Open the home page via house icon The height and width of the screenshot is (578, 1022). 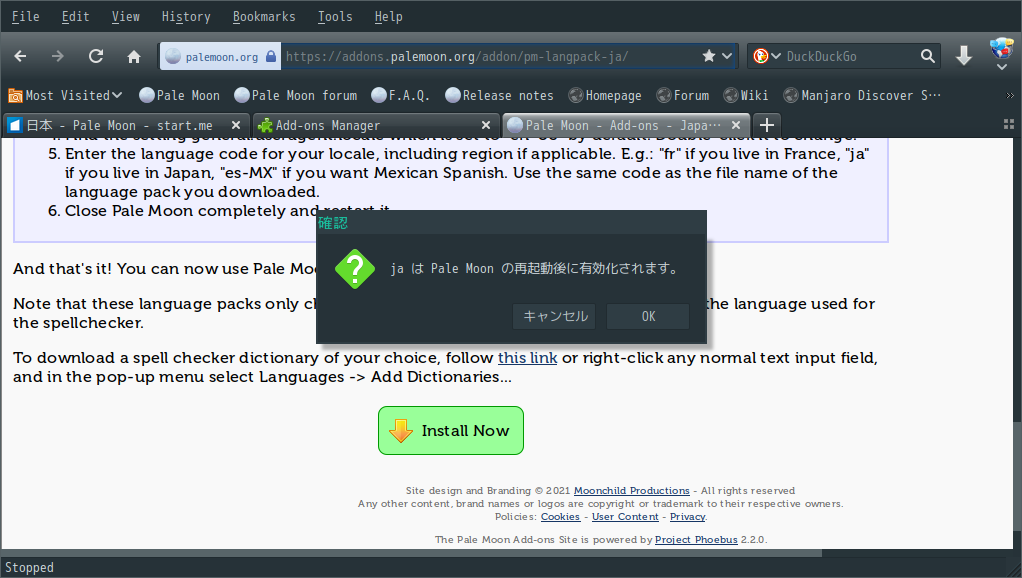coord(134,57)
